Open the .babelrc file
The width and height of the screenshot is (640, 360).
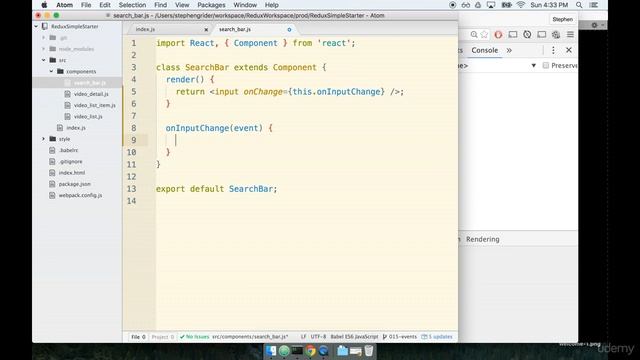pos(68,150)
